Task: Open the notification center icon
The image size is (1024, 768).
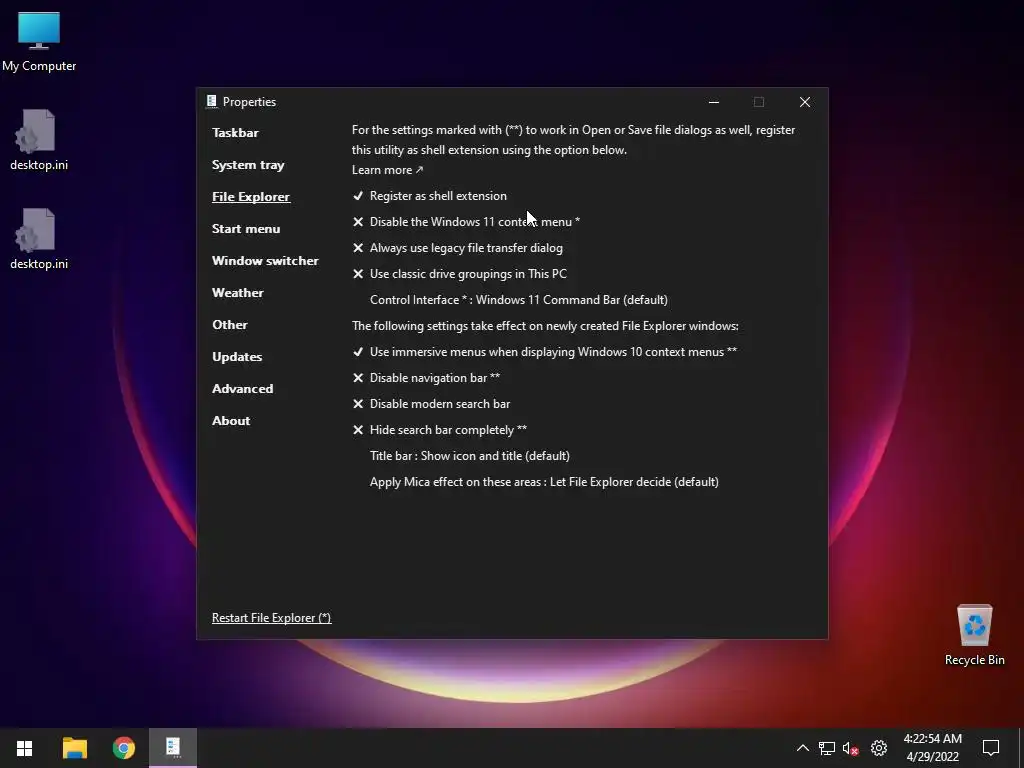Action: tap(991, 748)
